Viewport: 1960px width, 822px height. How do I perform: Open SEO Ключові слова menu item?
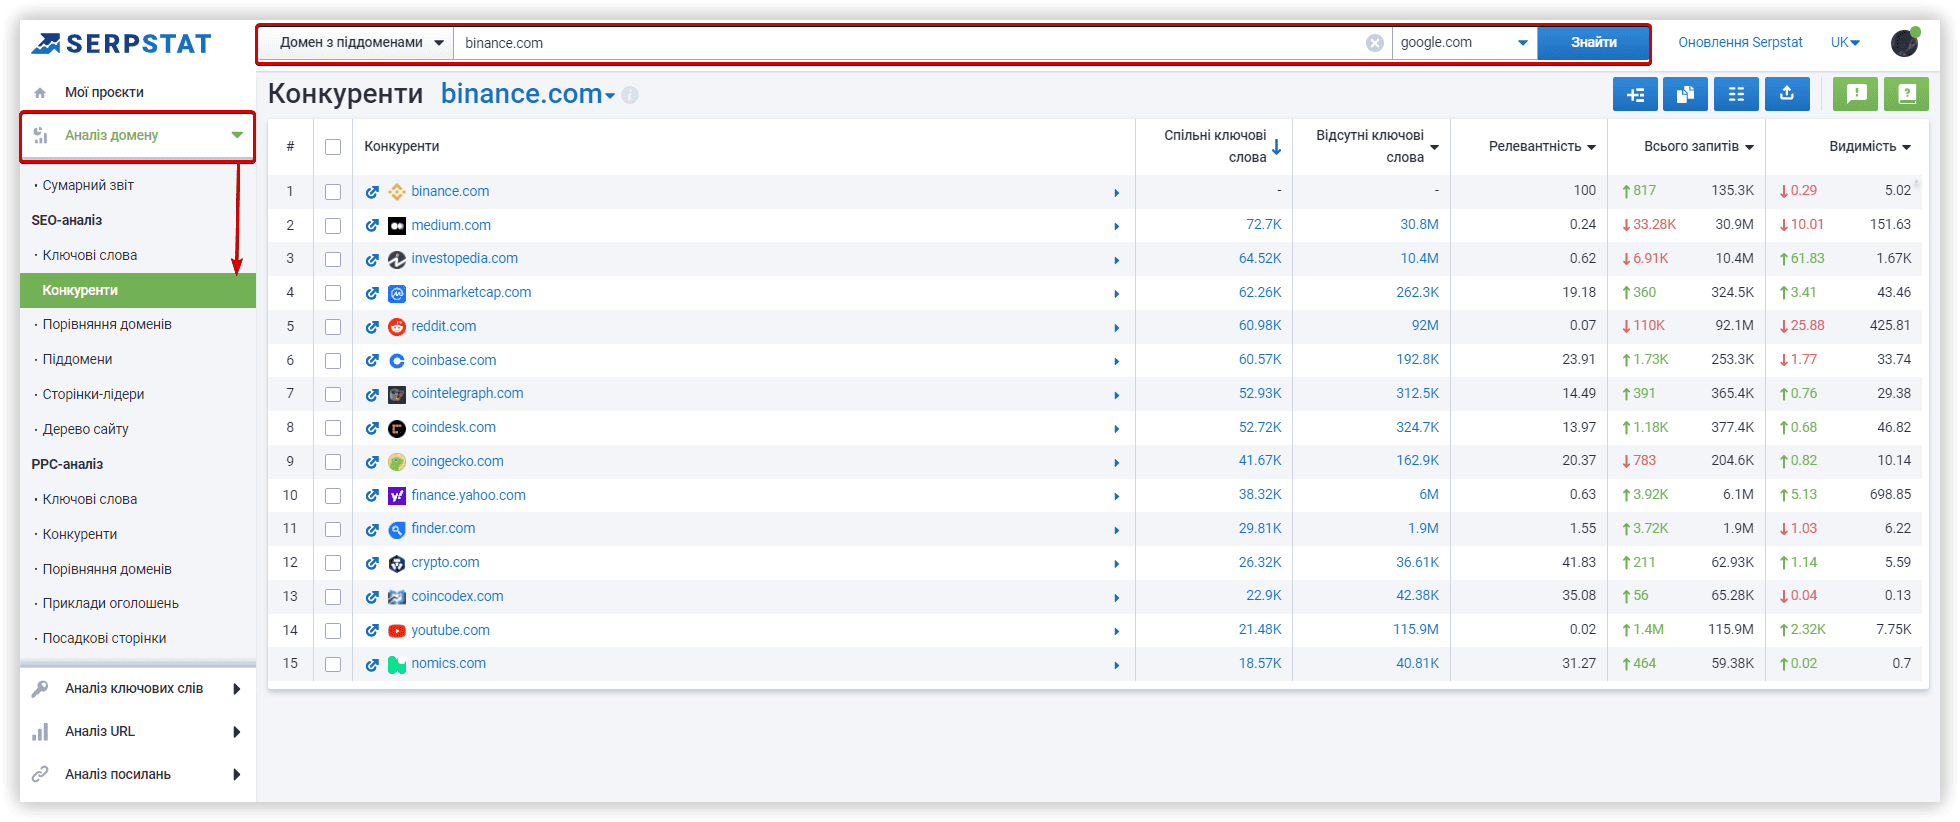coord(90,255)
